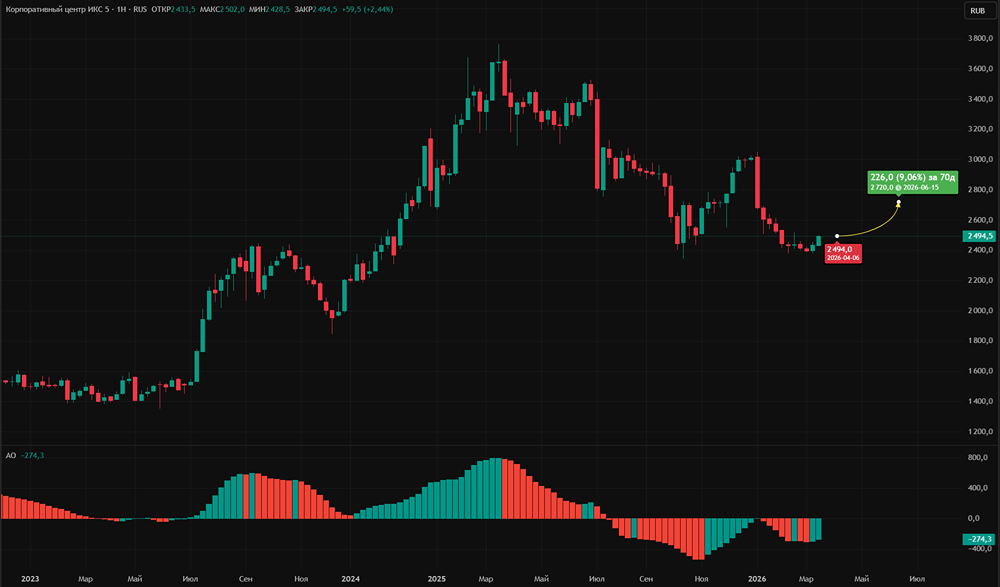Click the МИН 2 428,5 low value
Viewport: 1000px width, 587px height.
[269, 10]
